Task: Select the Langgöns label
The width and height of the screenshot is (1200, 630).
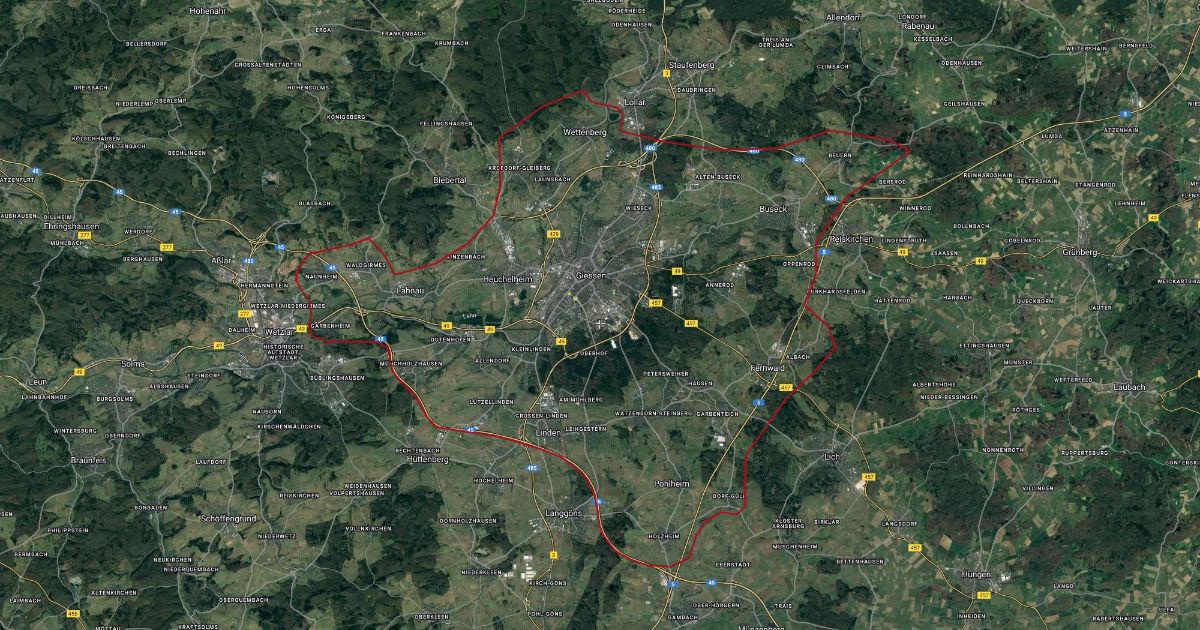Action: [x=565, y=512]
